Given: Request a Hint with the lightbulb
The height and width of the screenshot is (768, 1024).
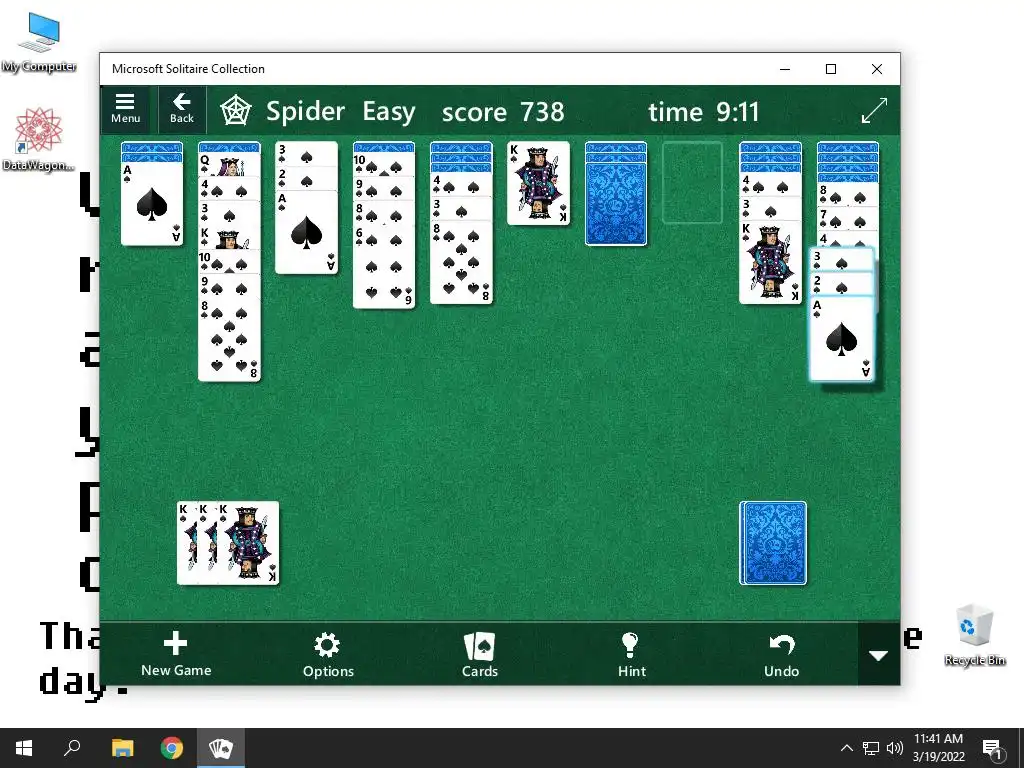Looking at the screenshot, I should tap(632, 654).
